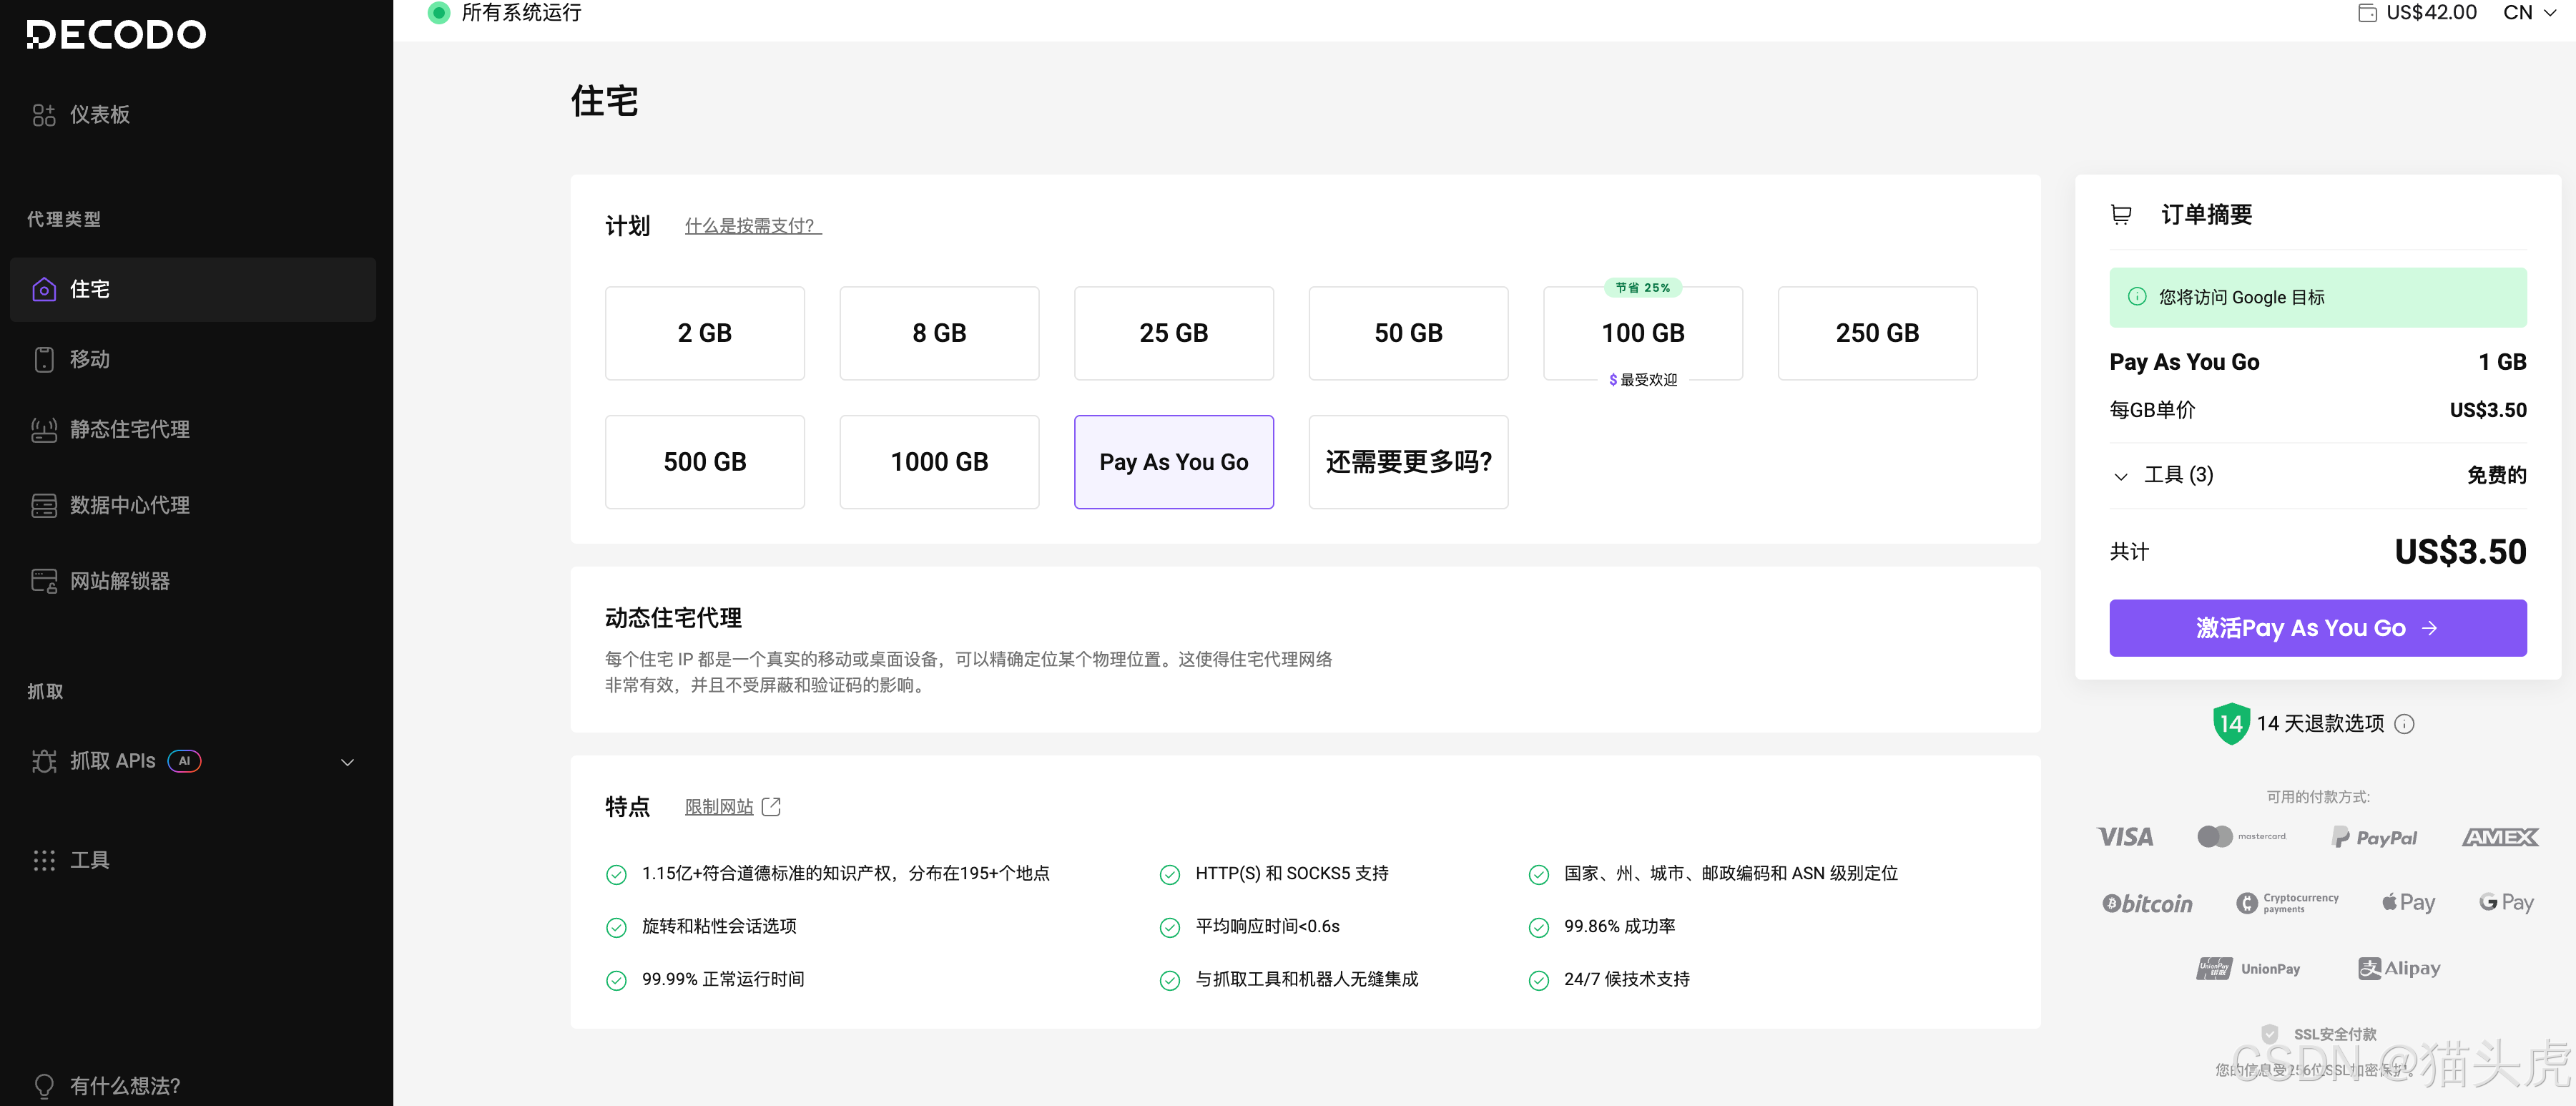Open the 仪表板 dashboard icon in sidebar
The width and height of the screenshot is (2576, 1106).
pyautogui.click(x=44, y=115)
